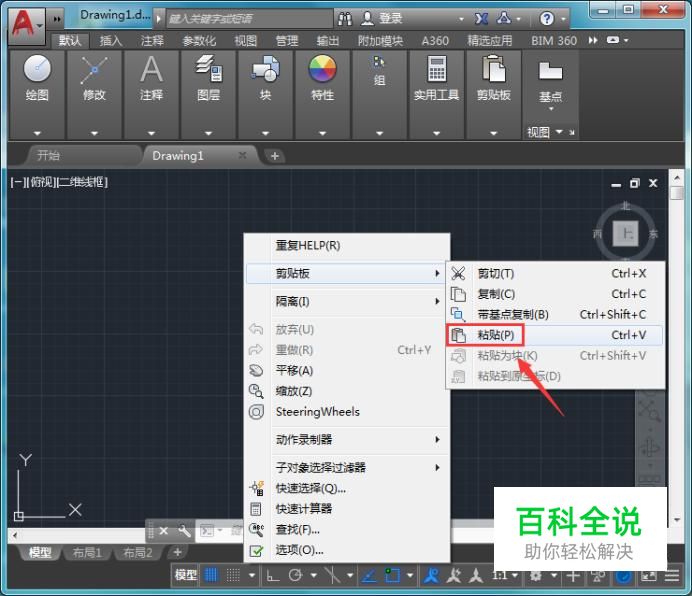Image resolution: width=692 pixels, height=596 pixels.
Task: Click the binoculars search icon
Action: (345, 19)
